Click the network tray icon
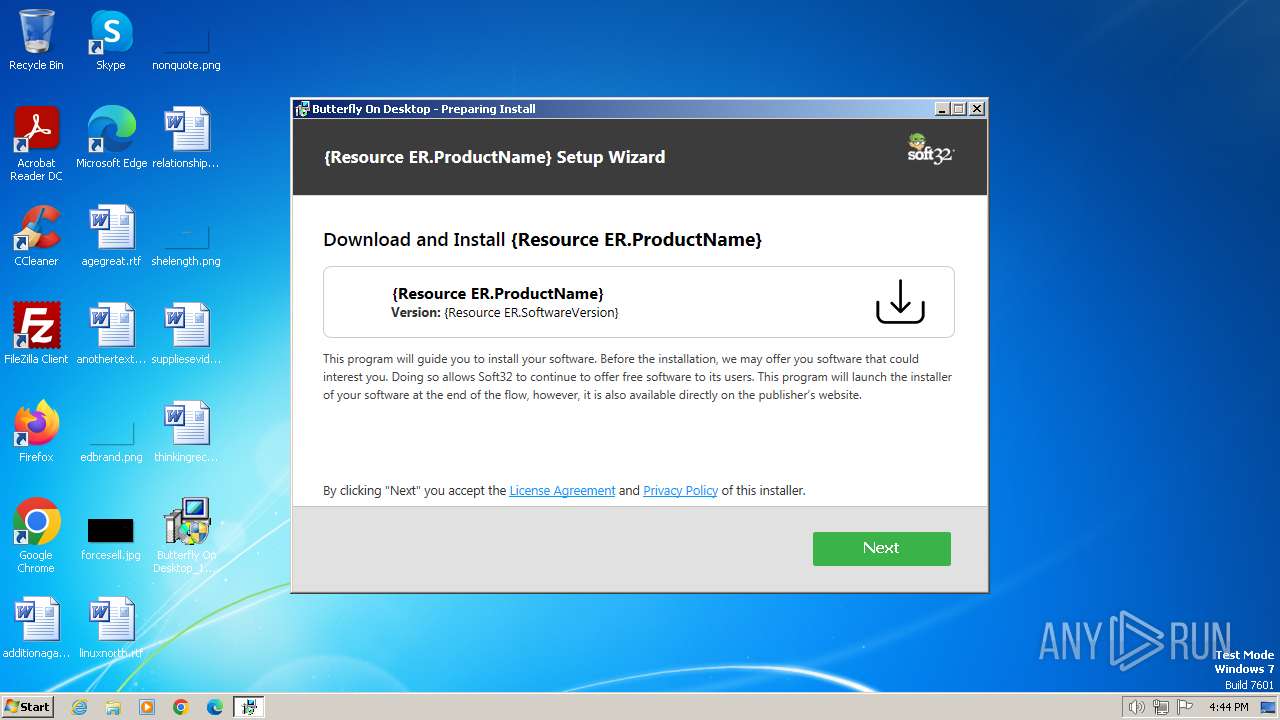Screen dimensions: 1280x720 pos(1161,707)
